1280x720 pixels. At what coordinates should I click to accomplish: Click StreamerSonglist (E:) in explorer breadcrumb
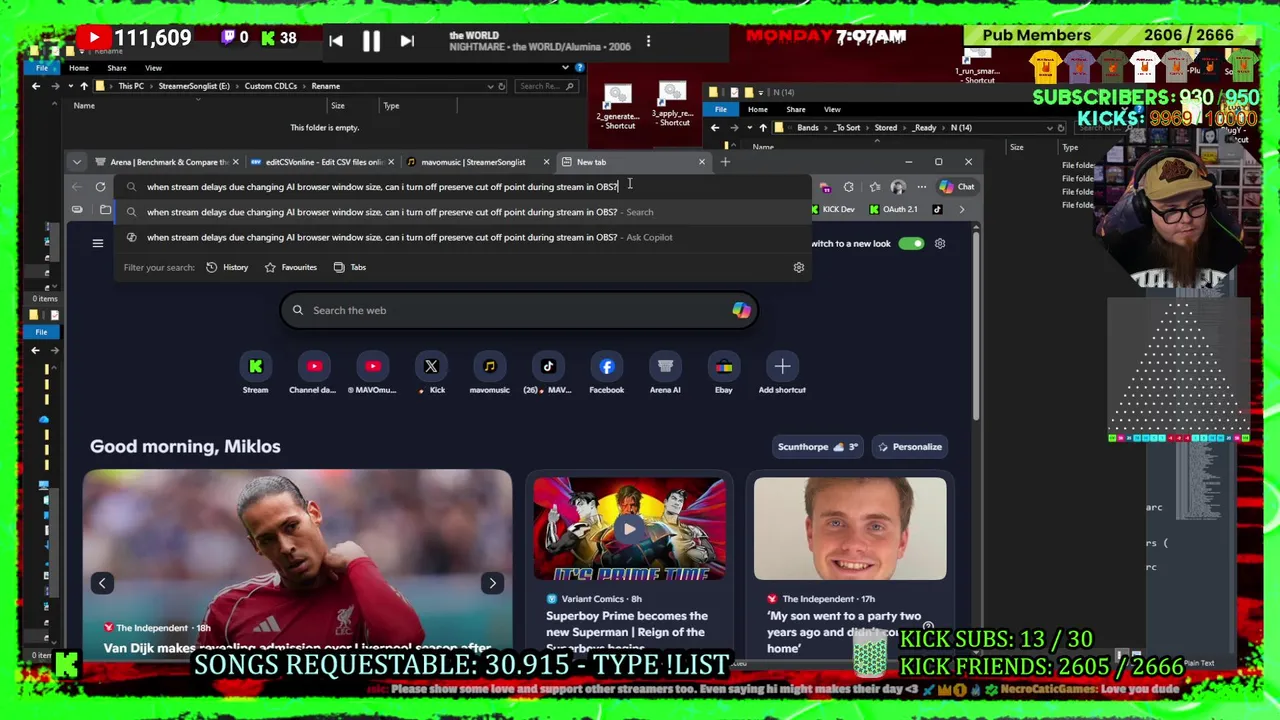[x=194, y=86]
